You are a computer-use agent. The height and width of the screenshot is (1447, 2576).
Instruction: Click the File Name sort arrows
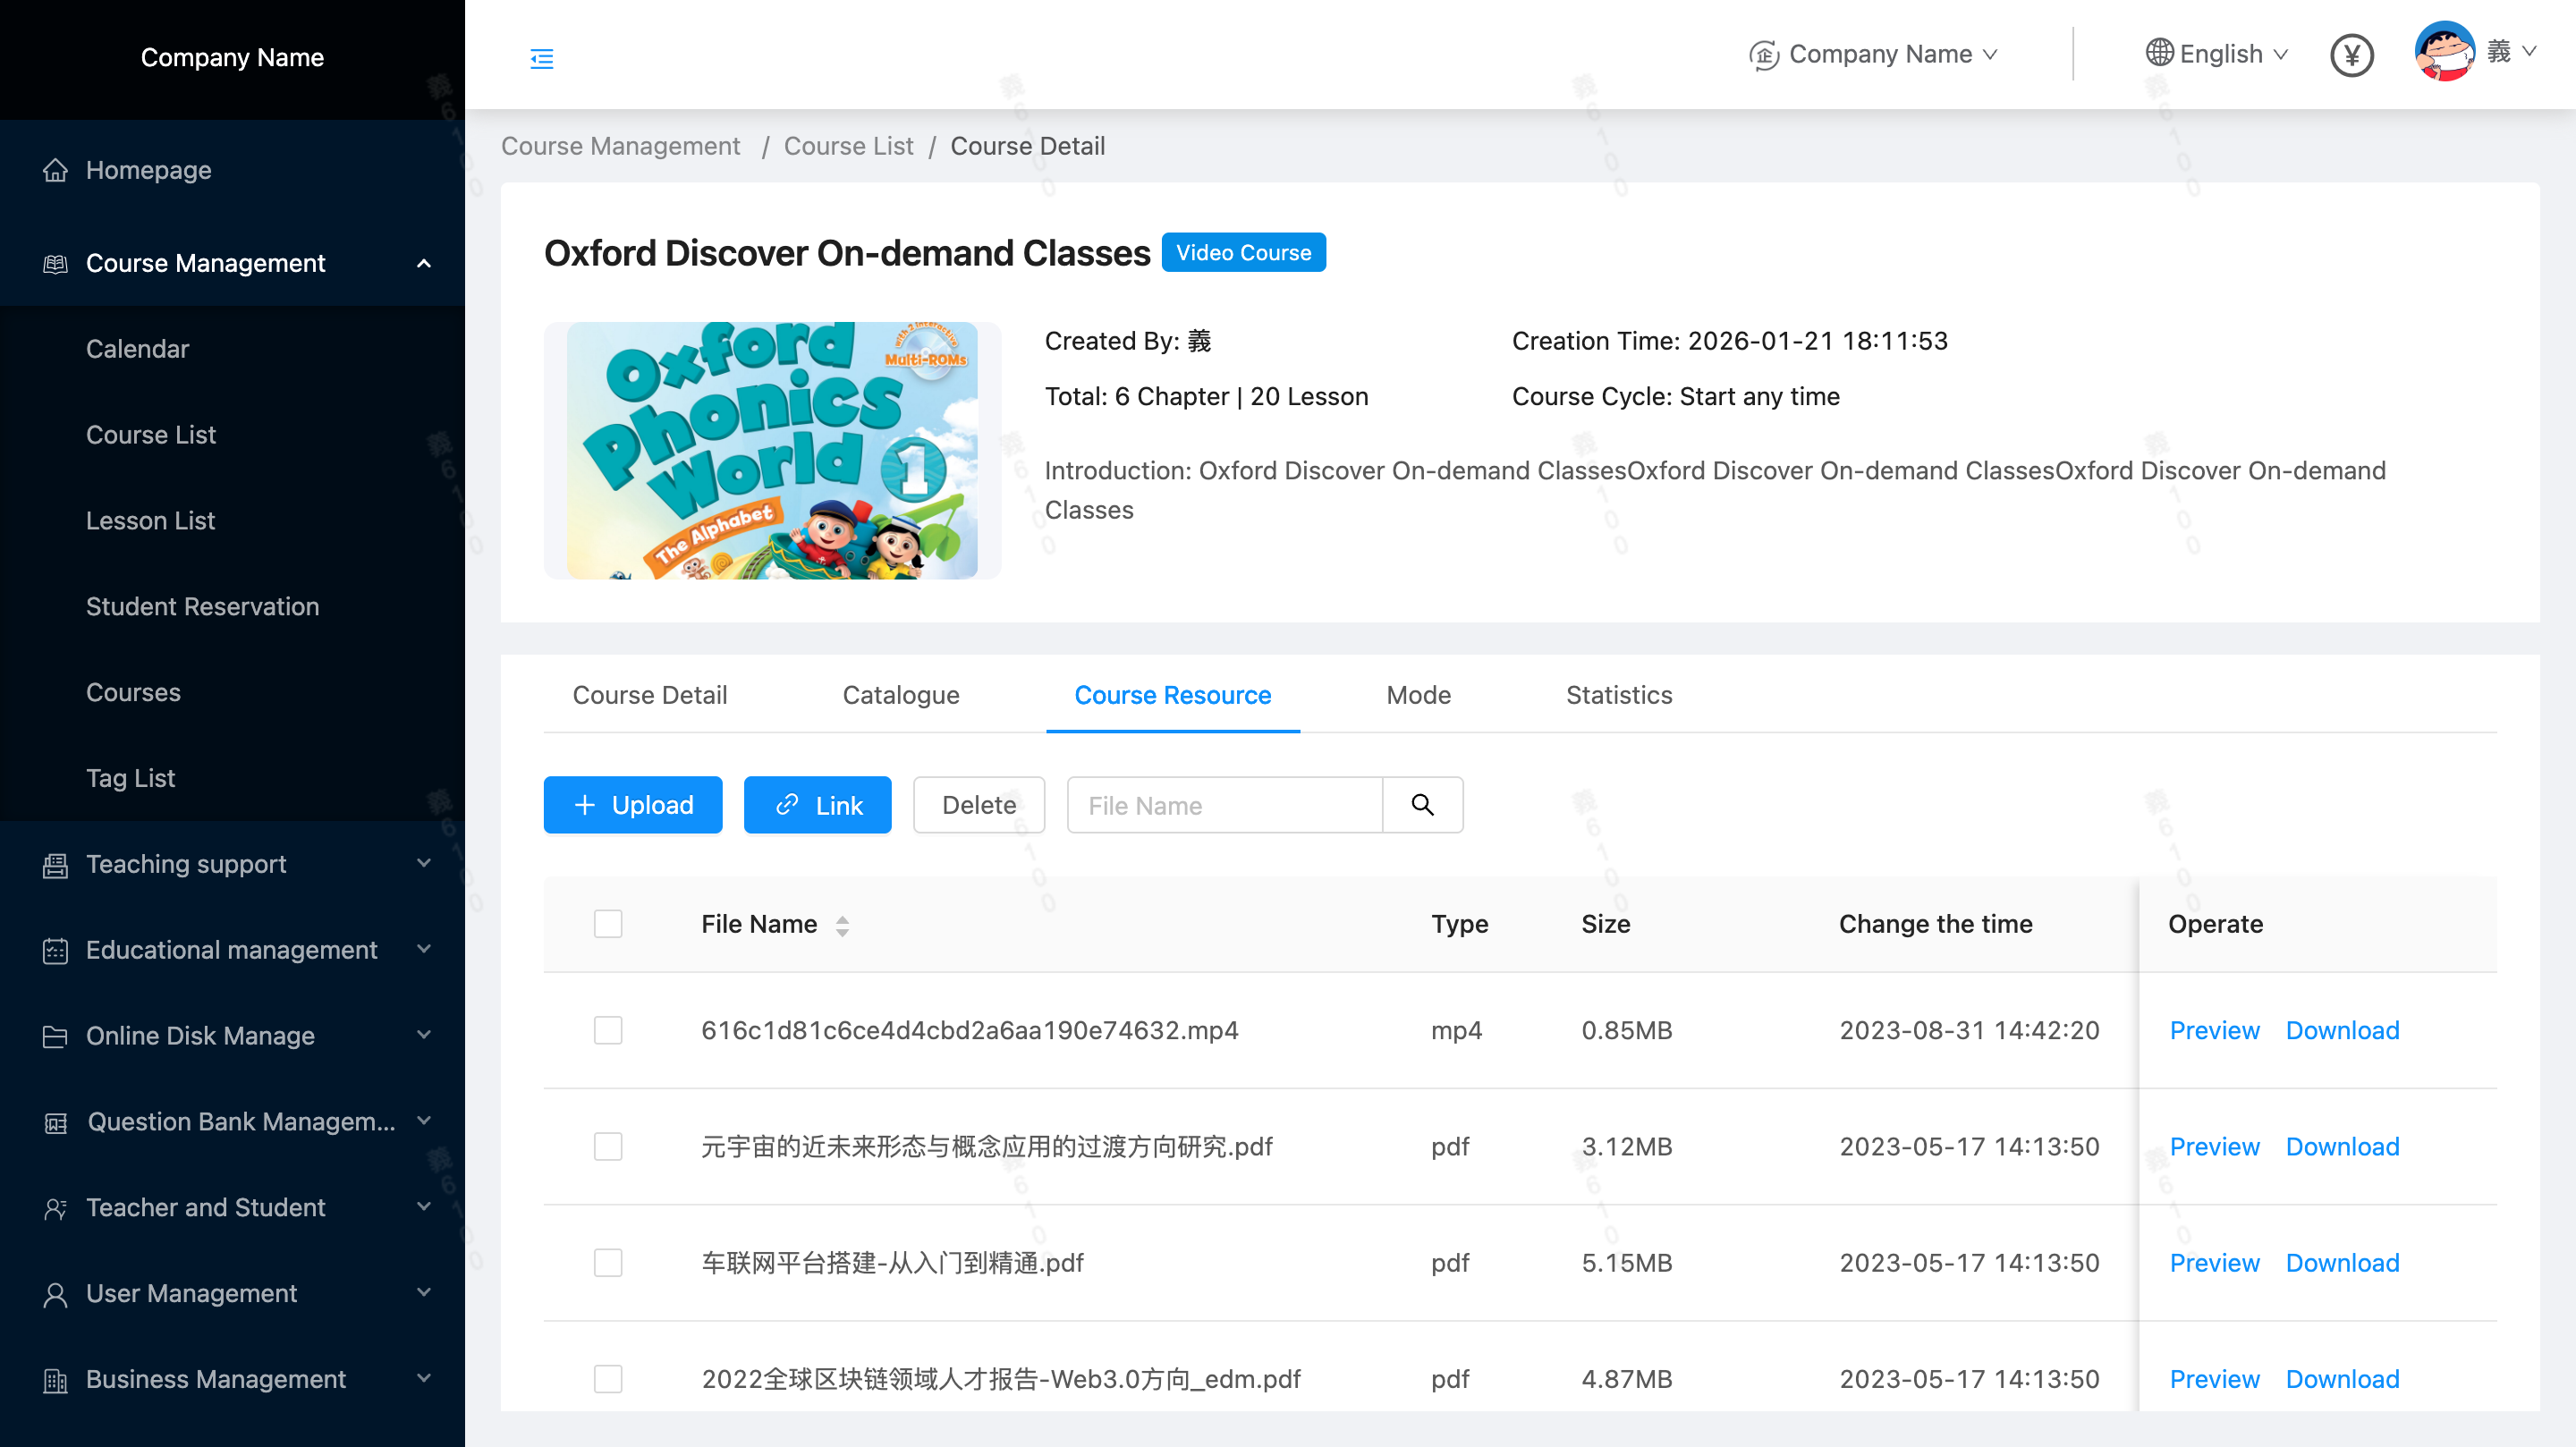pyautogui.click(x=842, y=925)
